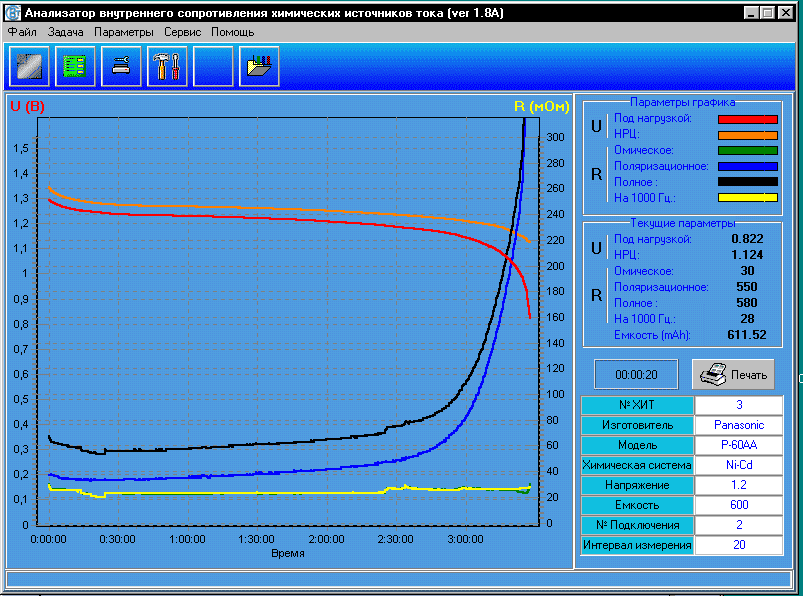Click the НРЦ current value 1.124
This screenshot has height=596, width=803.
(x=747, y=254)
